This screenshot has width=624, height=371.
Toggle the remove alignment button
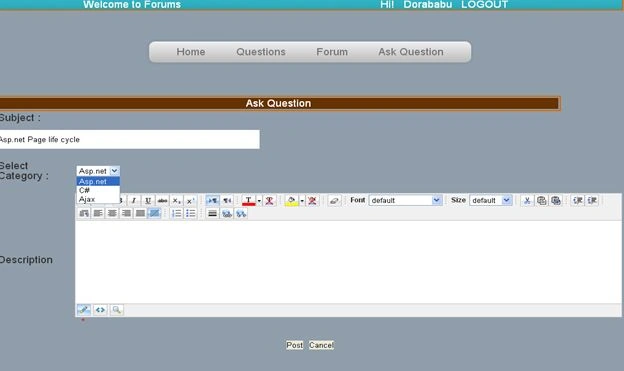(154, 214)
